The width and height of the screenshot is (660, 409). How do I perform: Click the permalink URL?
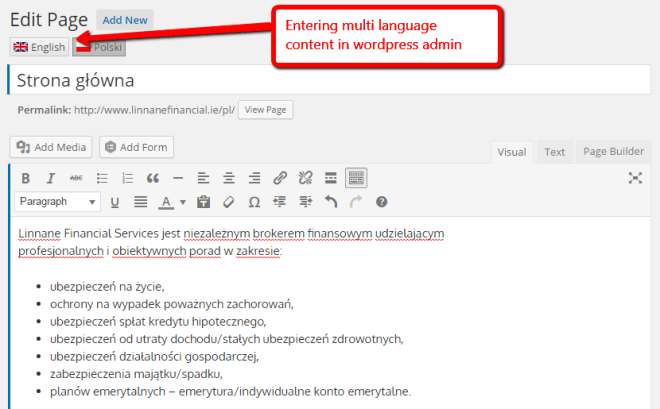[x=154, y=110]
